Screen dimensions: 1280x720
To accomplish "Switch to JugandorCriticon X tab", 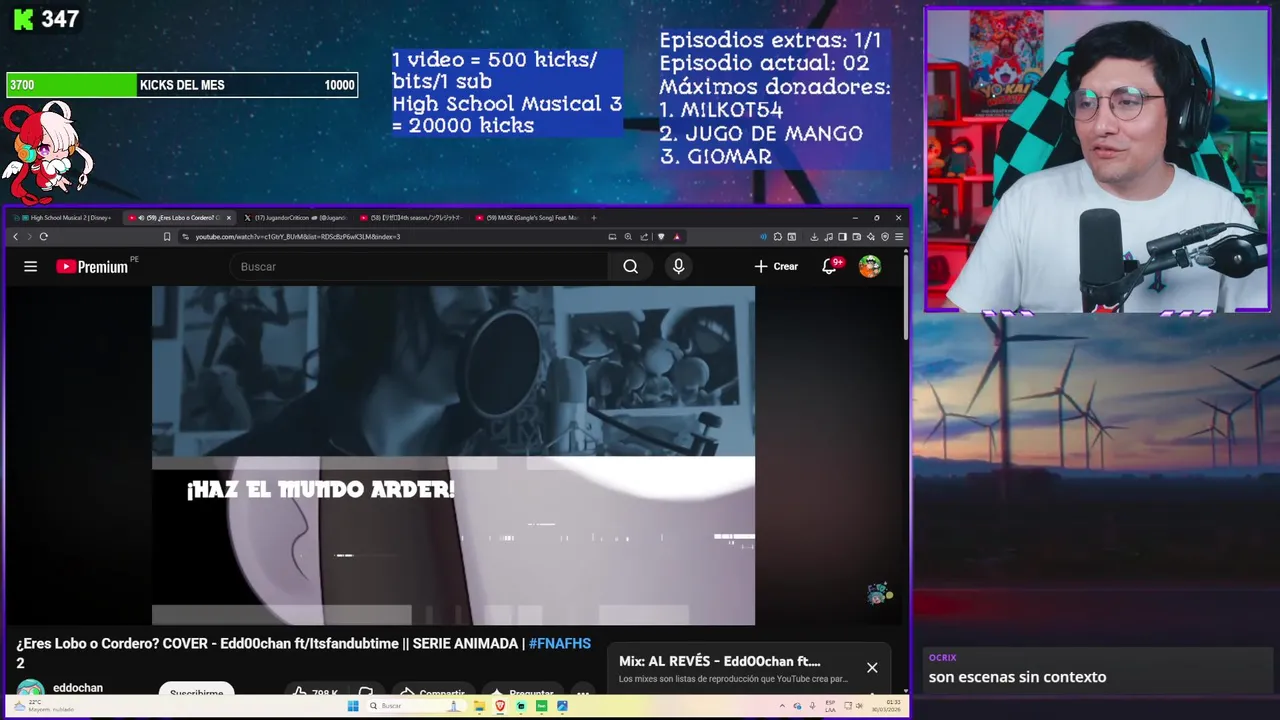I will click(296, 217).
